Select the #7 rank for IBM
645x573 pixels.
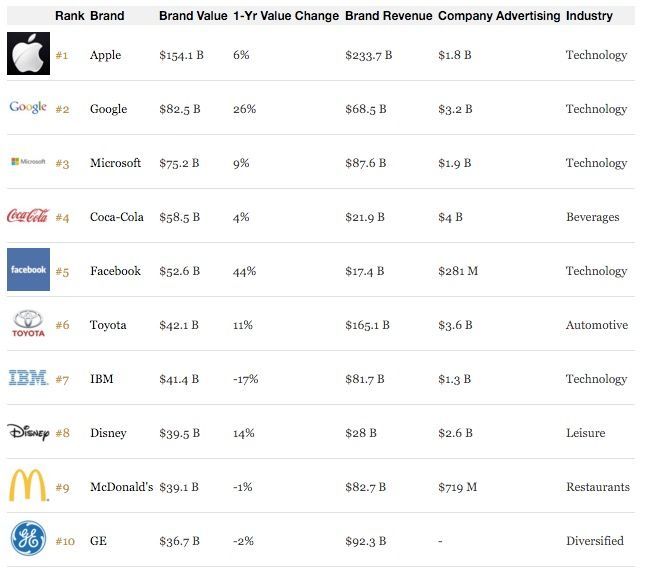coord(62,379)
